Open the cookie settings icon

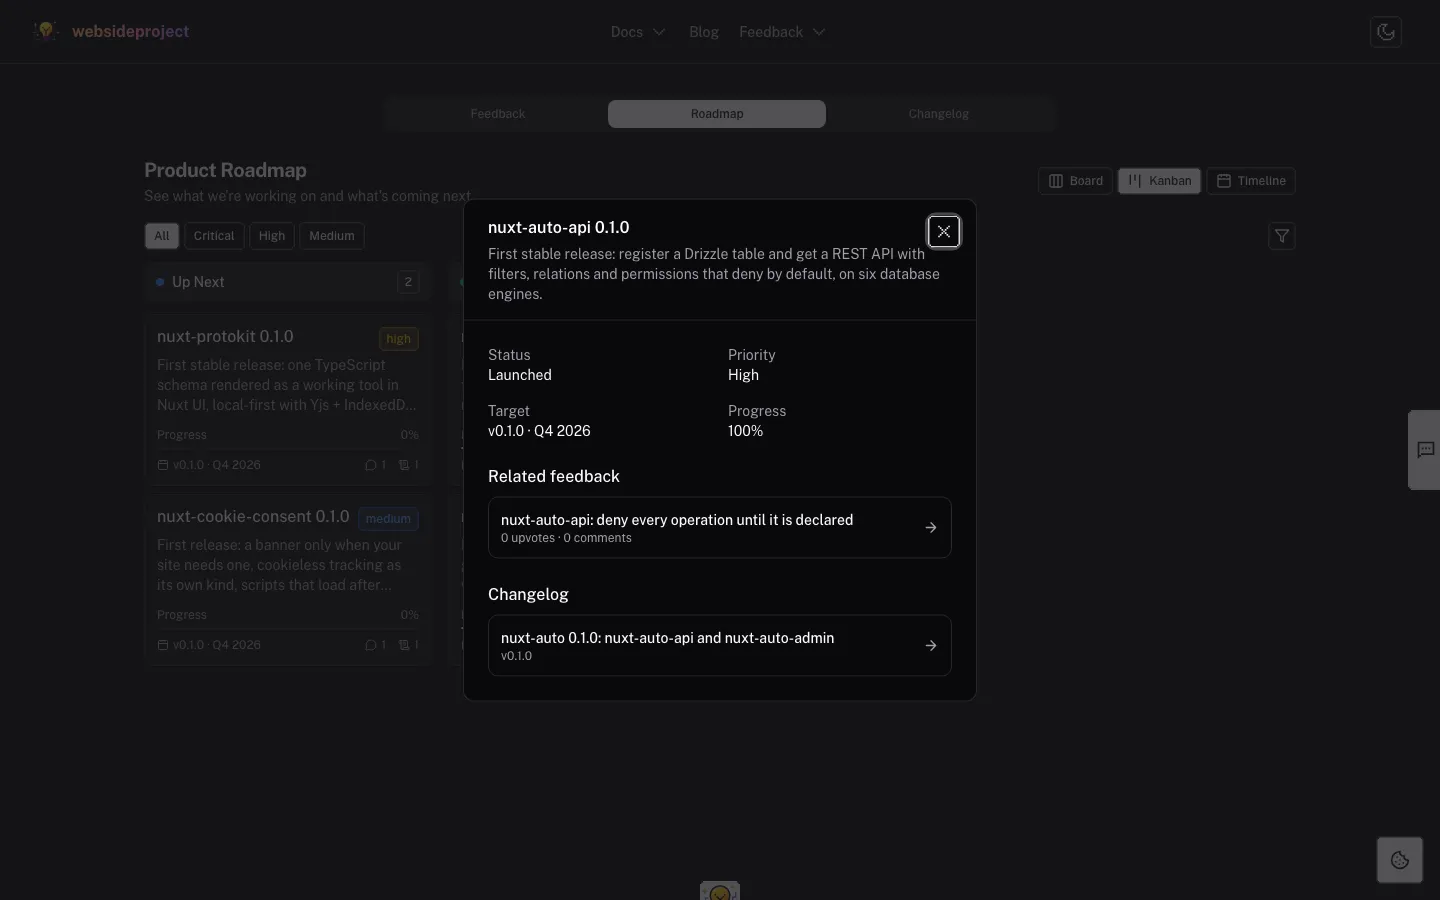pyautogui.click(x=1400, y=860)
